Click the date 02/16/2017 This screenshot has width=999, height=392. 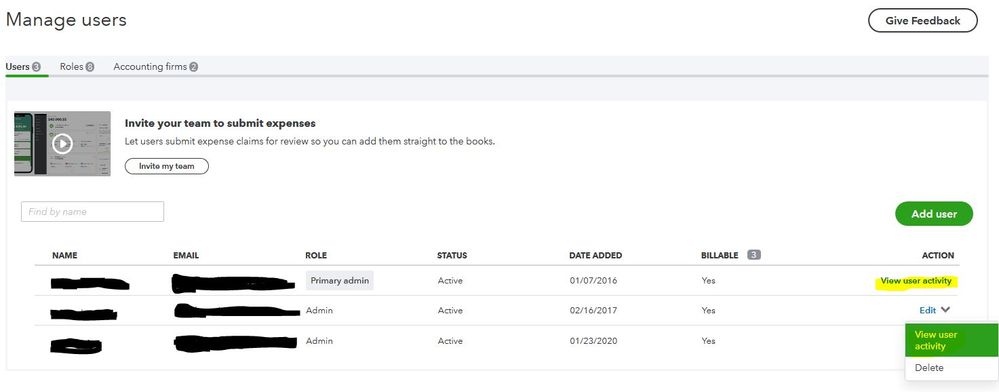click(593, 310)
